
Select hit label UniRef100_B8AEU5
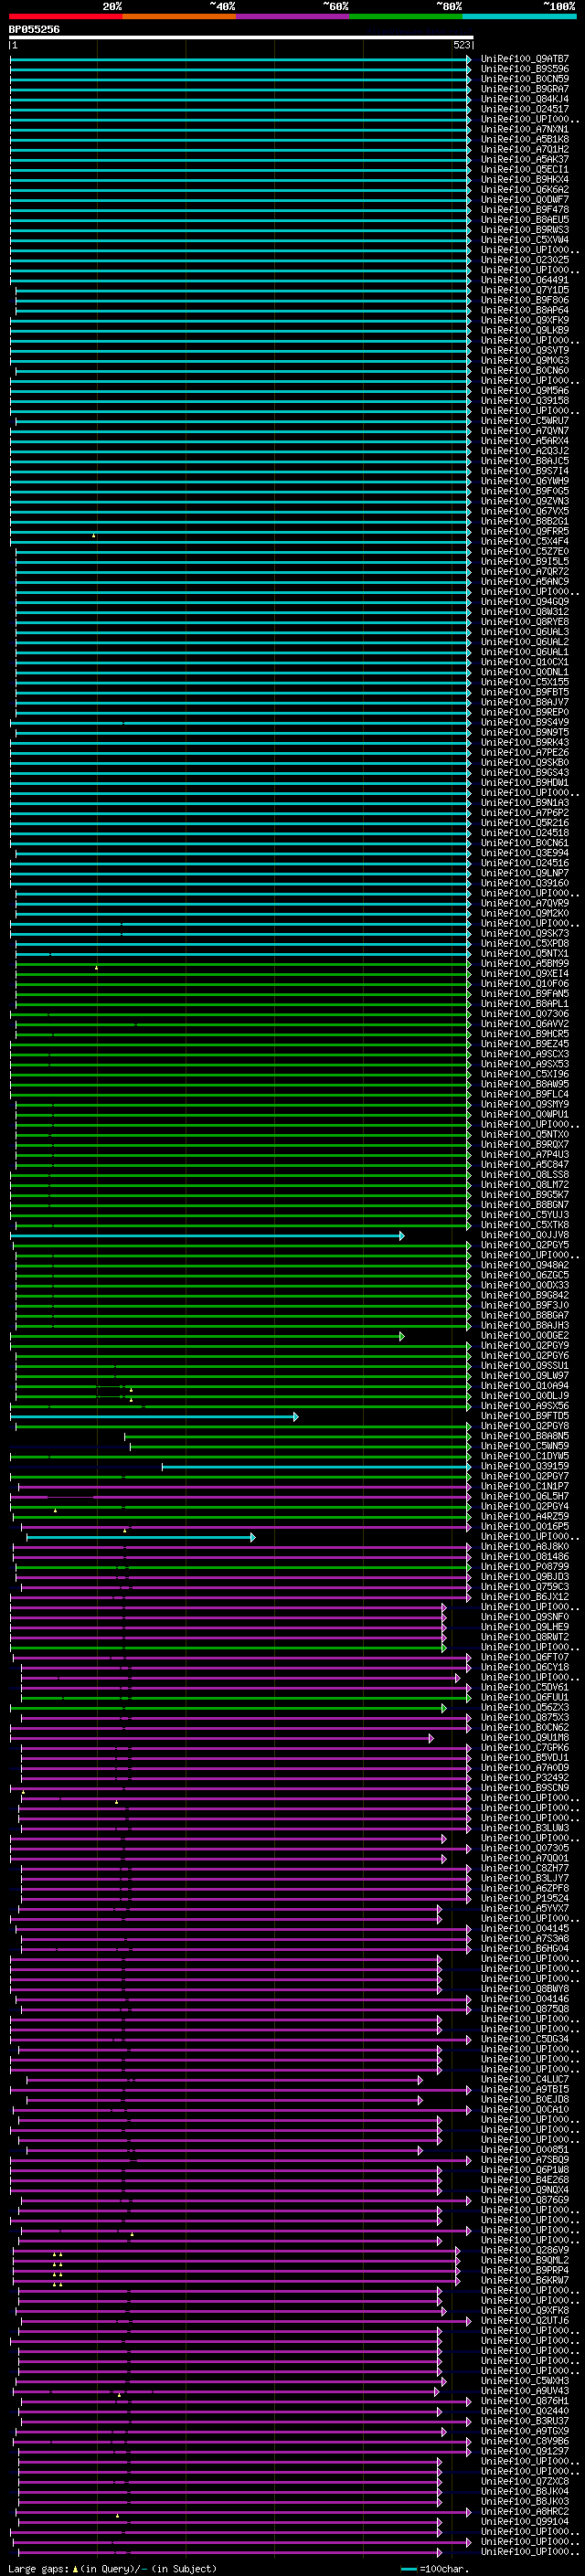(x=525, y=220)
